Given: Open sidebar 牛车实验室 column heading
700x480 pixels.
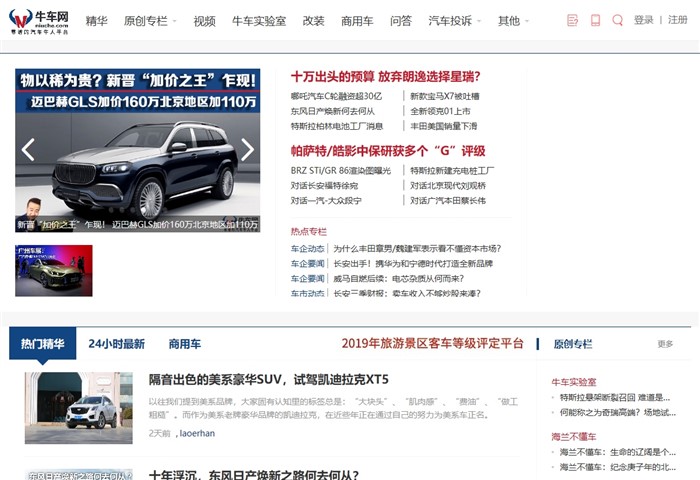Looking at the screenshot, I should click(x=574, y=382).
